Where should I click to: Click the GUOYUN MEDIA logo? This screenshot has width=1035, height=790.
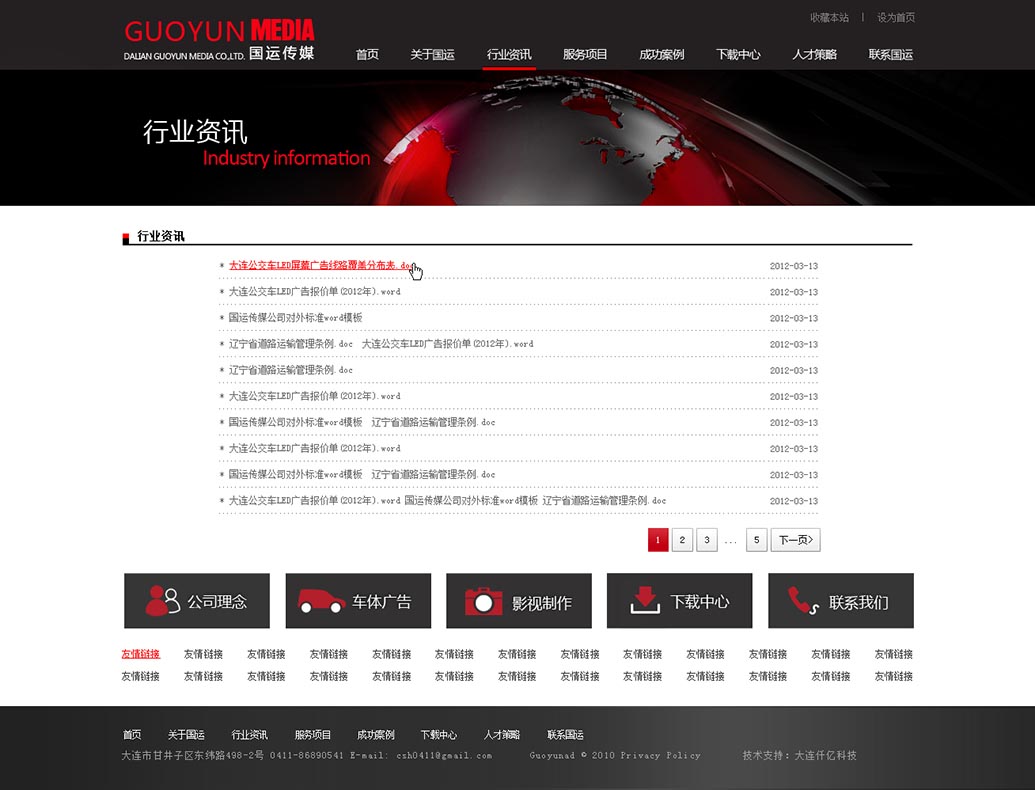click(x=219, y=40)
